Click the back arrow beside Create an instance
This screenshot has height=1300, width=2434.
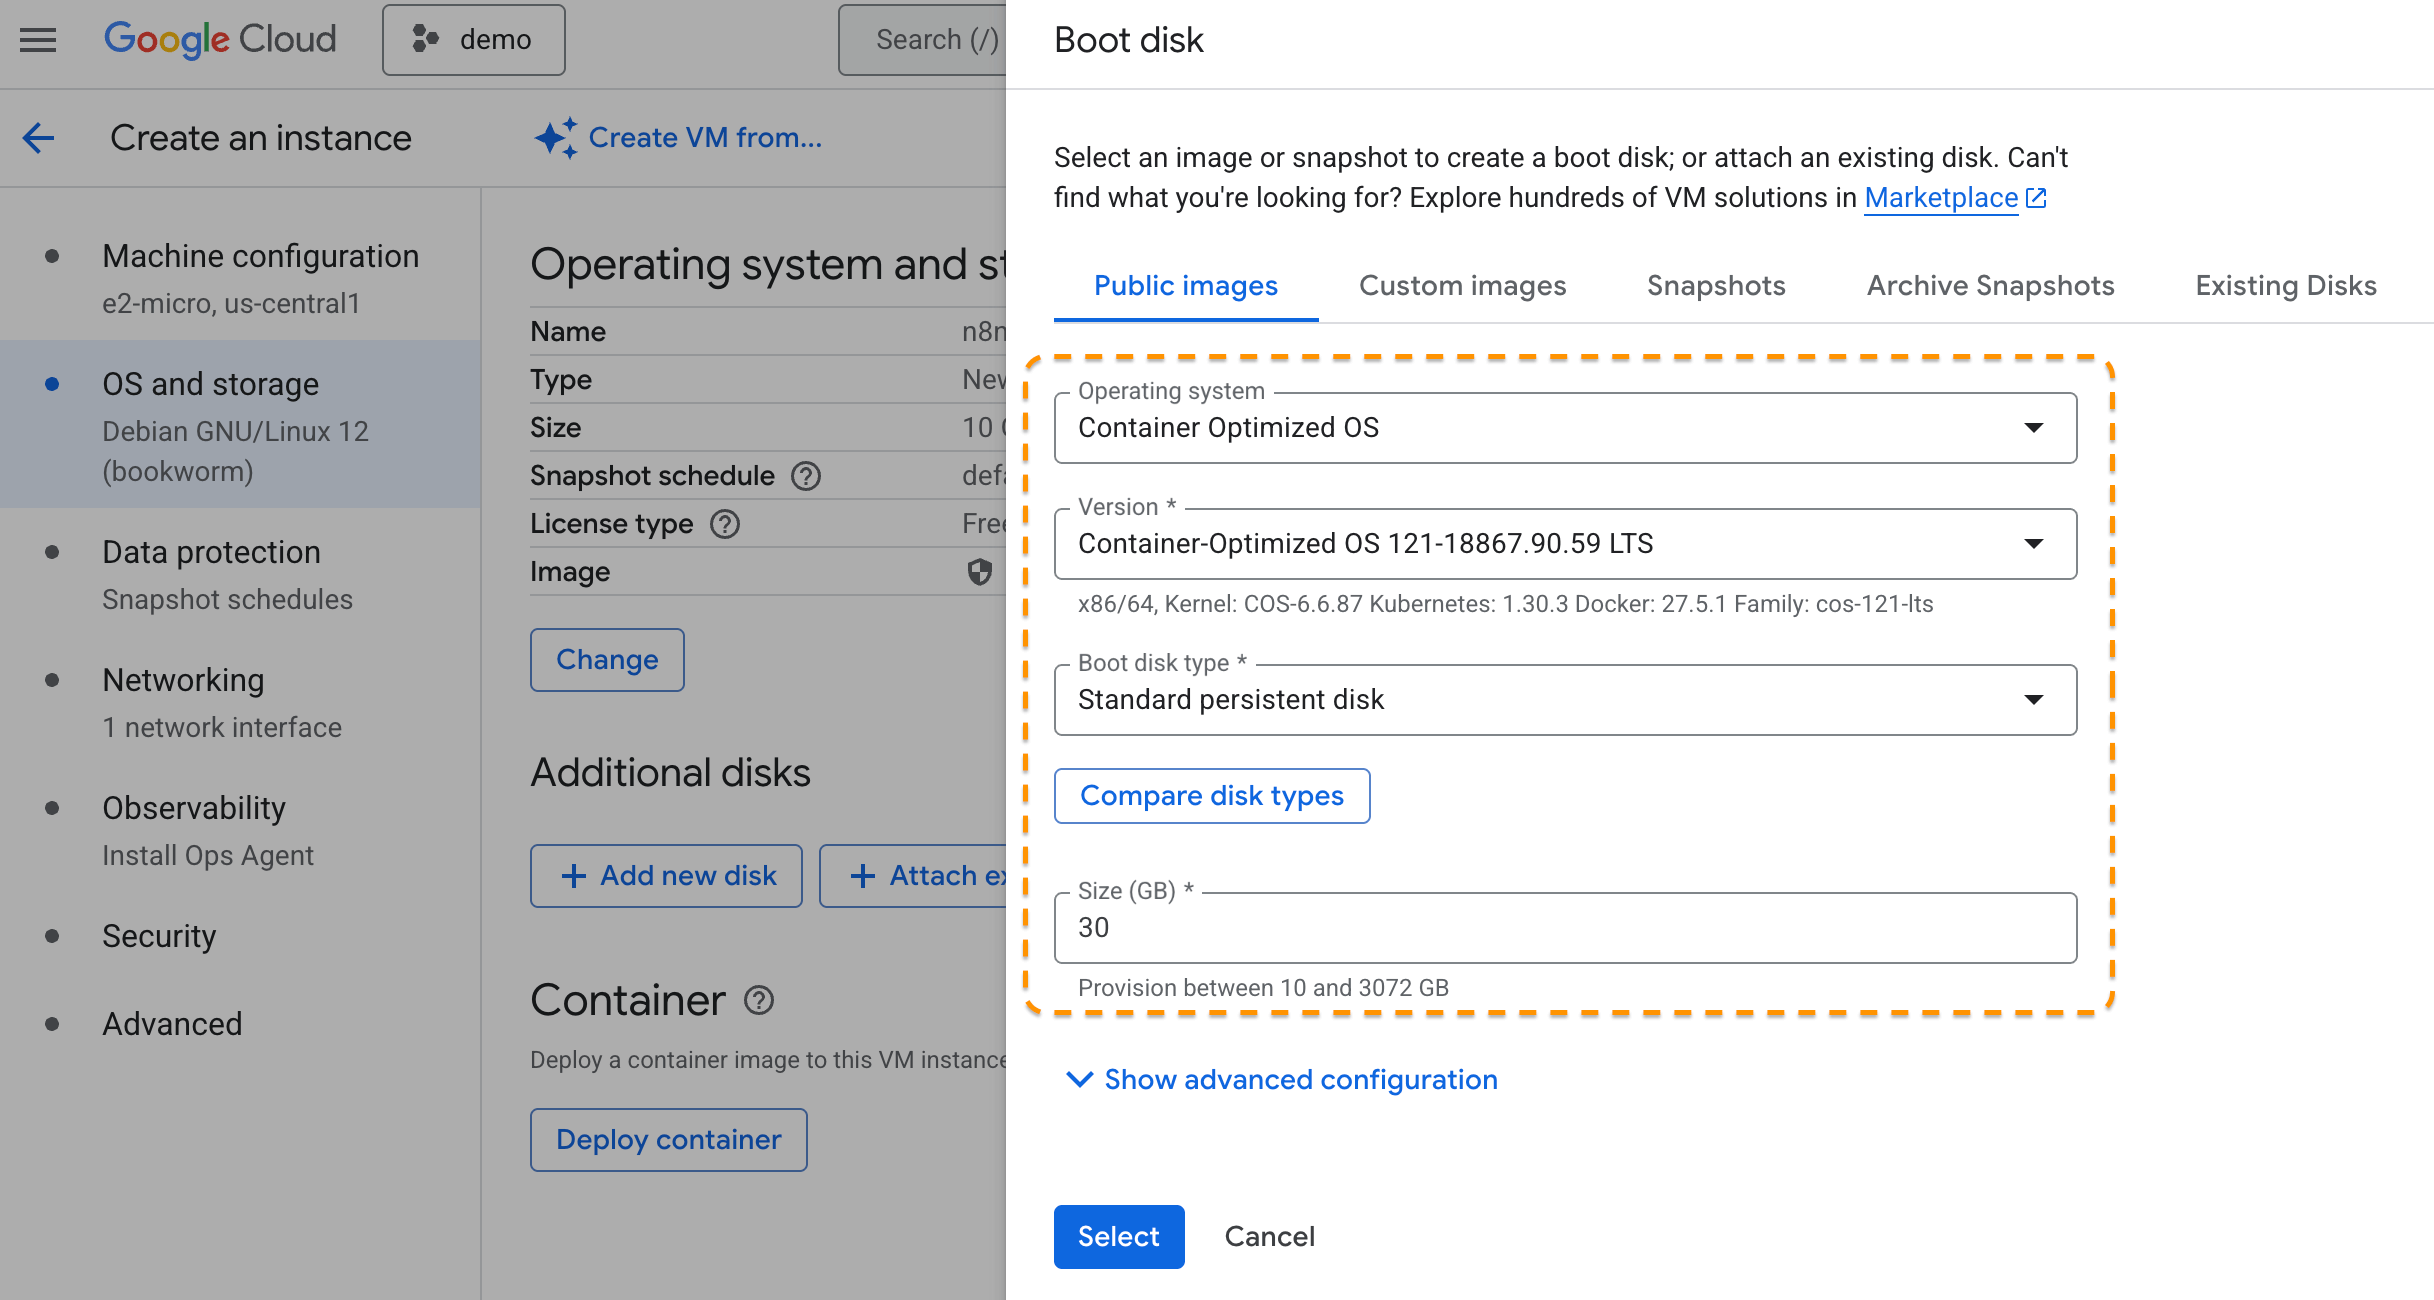pyautogui.click(x=38, y=138)
